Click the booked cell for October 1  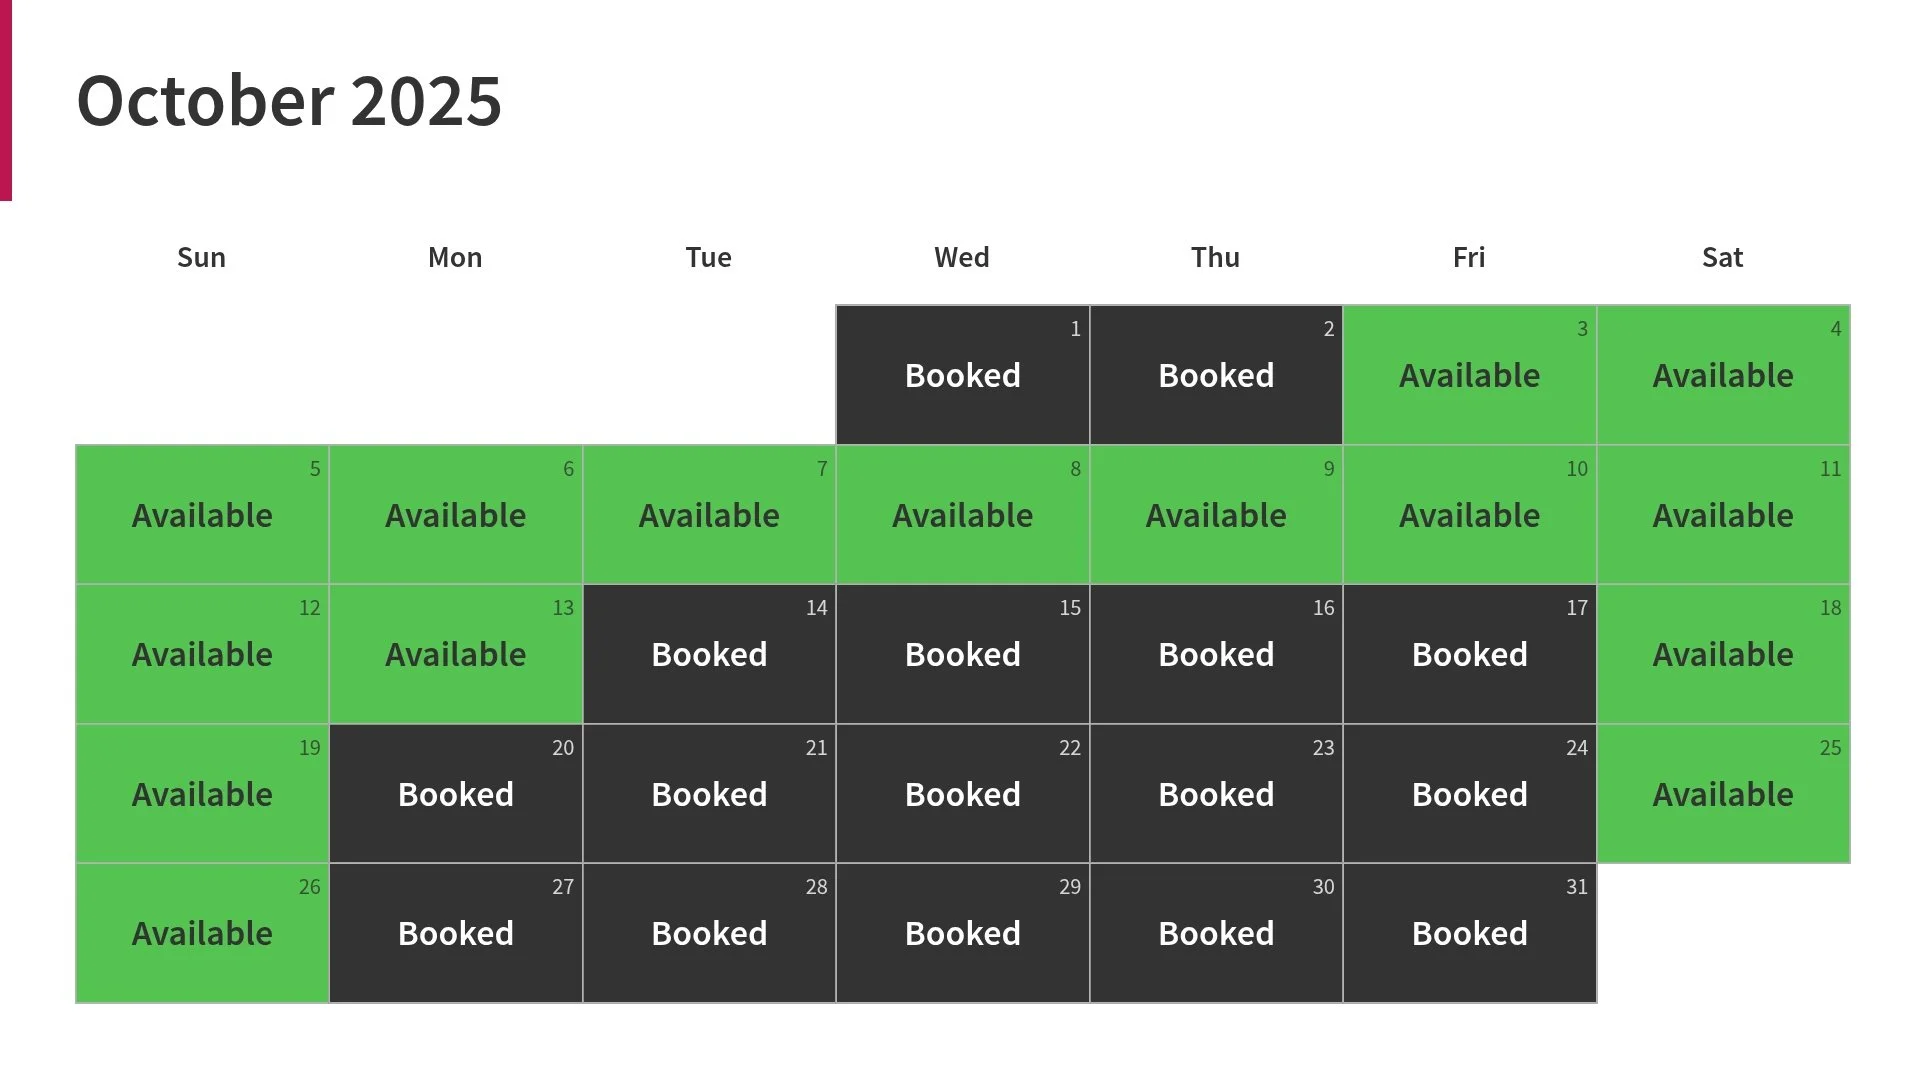(x=962, y=375)
